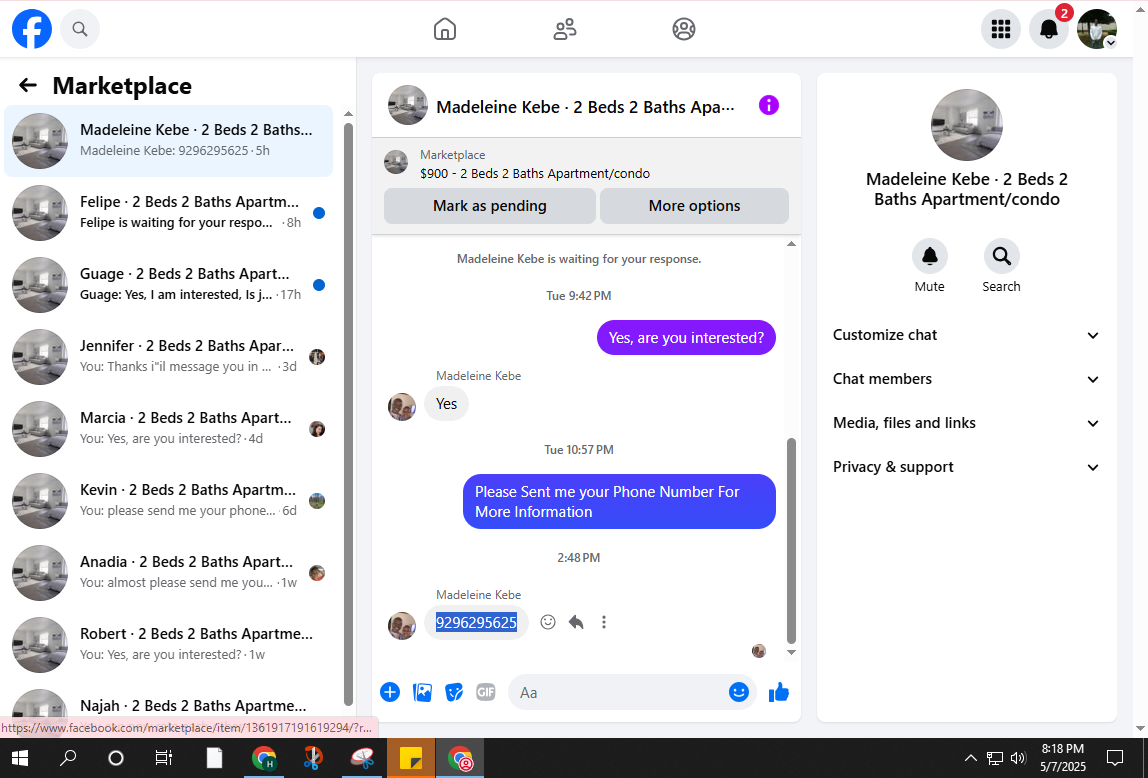
Task: Open the notifications bell
Action: point(1049,29)
